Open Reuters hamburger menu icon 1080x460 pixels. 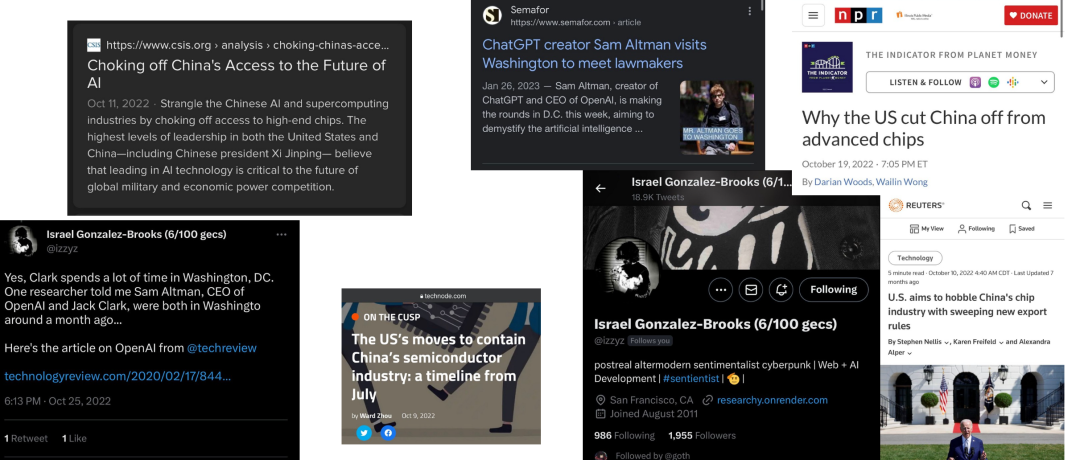pos(1048,205)
